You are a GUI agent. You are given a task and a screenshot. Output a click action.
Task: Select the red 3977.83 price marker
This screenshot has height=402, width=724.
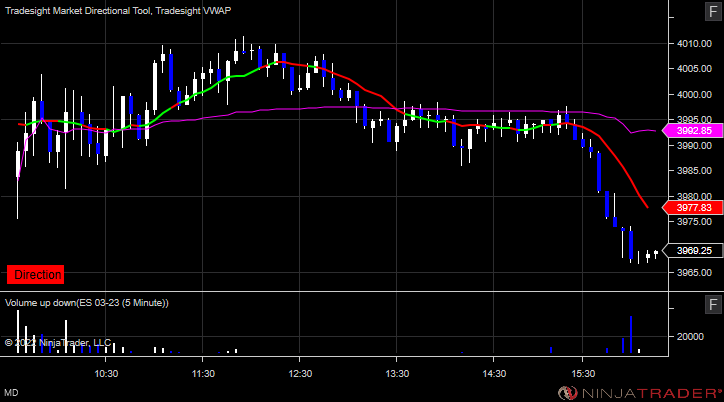click(x=692, y=208)
